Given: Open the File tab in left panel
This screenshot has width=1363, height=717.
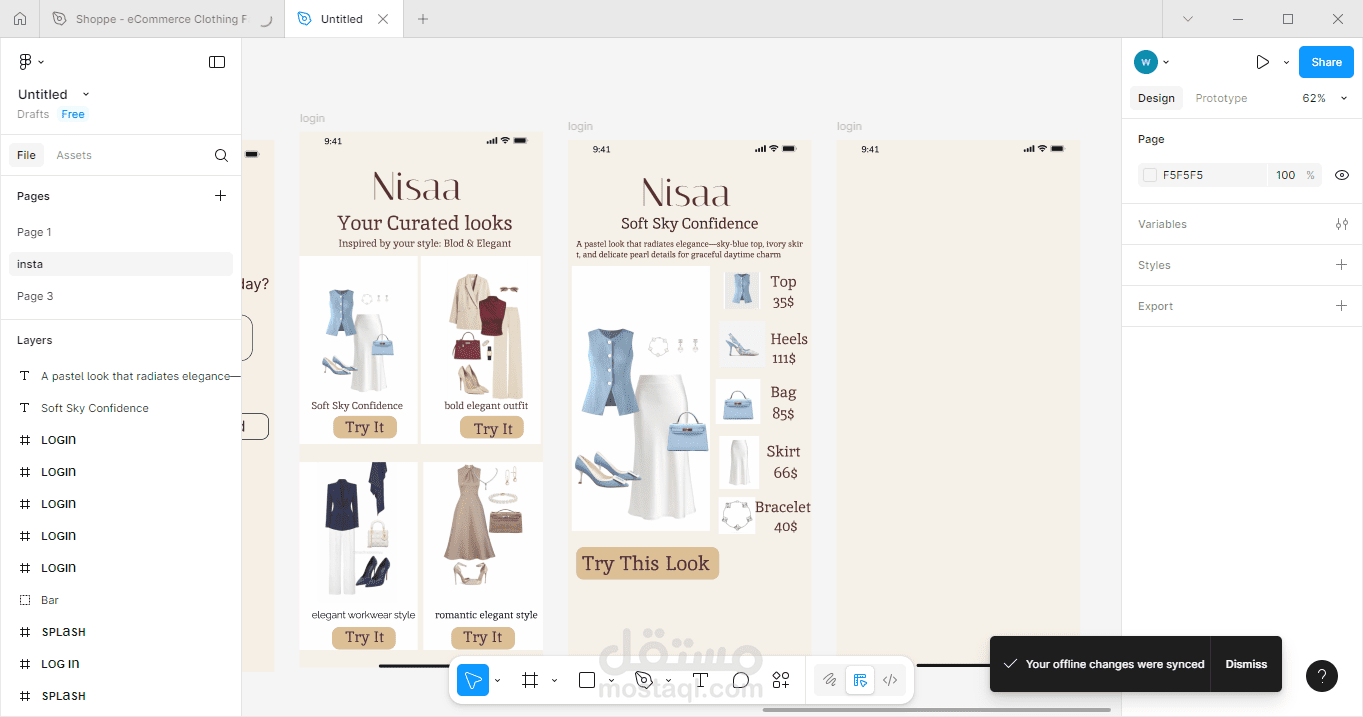Looking at the screenshot, I should coord(26,155).
